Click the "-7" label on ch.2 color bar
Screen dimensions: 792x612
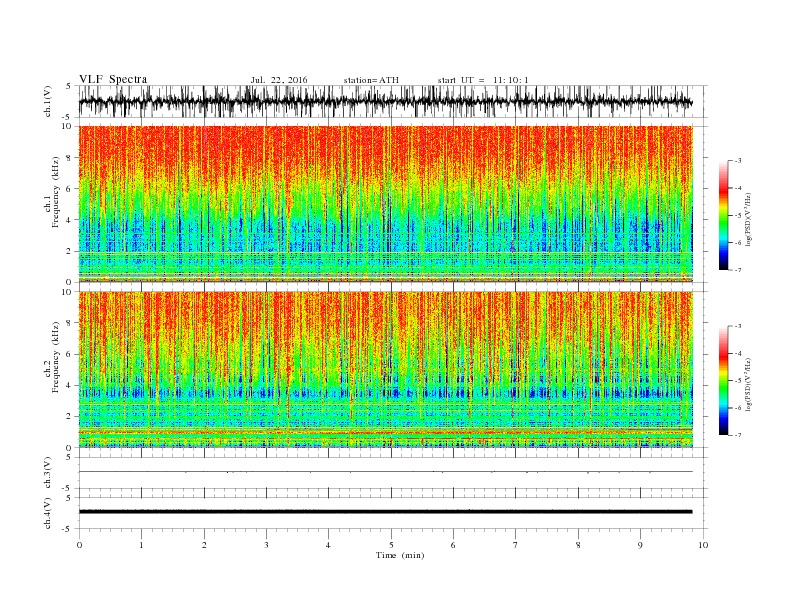(738, 435)
